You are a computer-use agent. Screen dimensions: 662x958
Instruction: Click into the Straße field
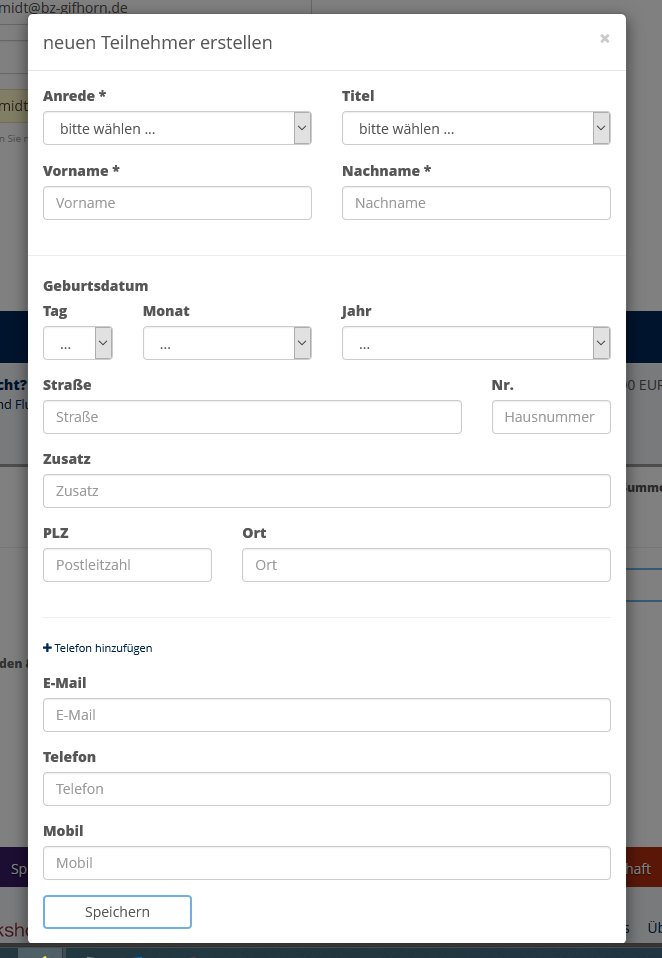click(252, 417)
